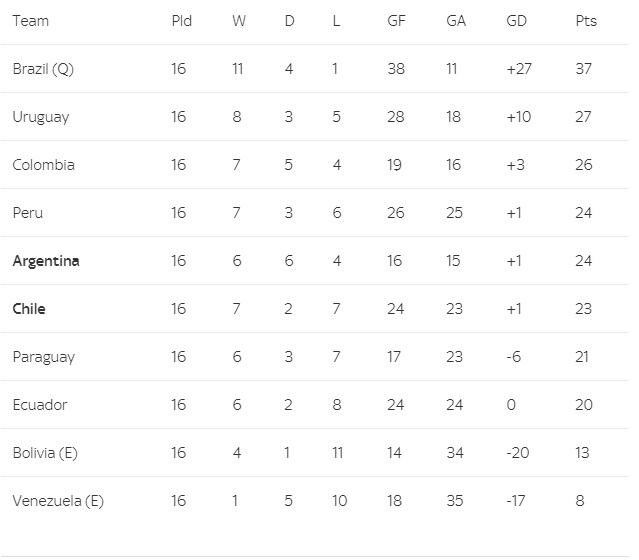Click the L column header
Screen dimensions: 639x560
click(x=336, y=21)
